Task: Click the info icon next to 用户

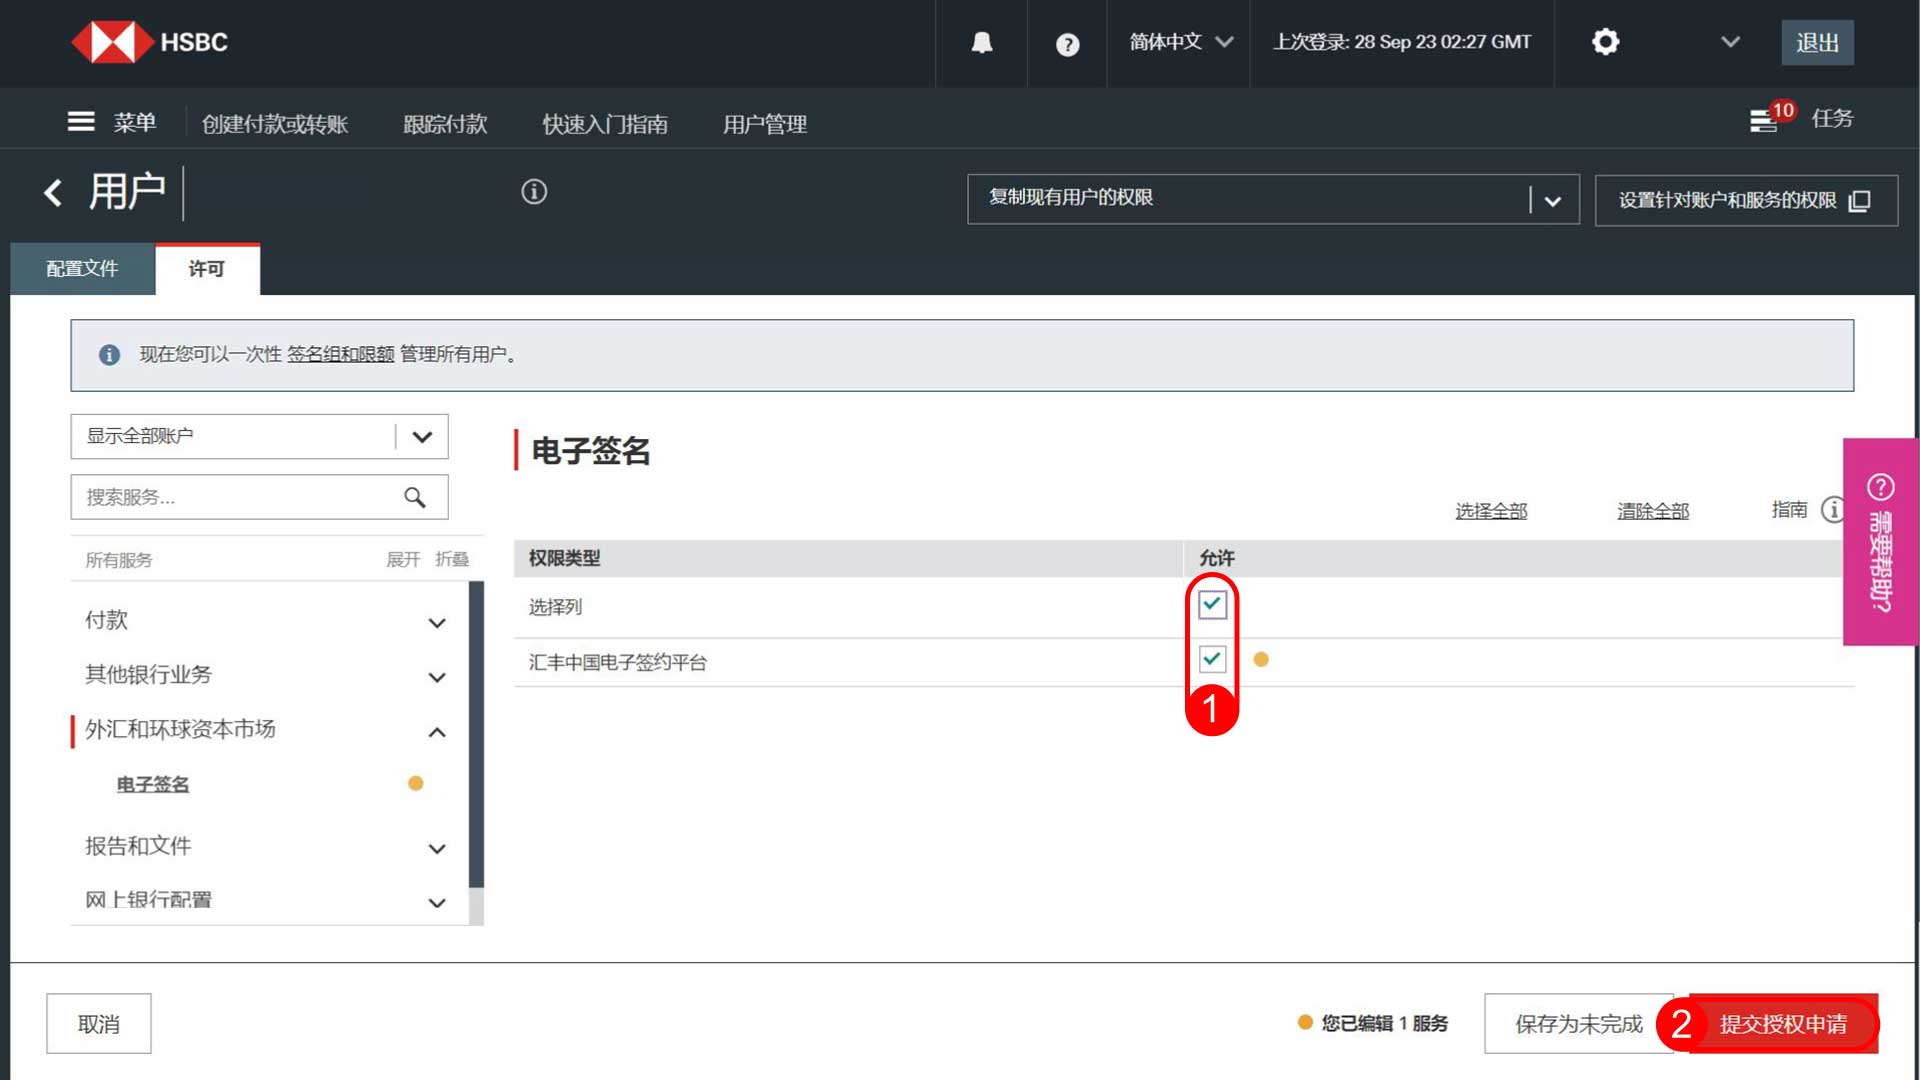Action: point(533,192)
